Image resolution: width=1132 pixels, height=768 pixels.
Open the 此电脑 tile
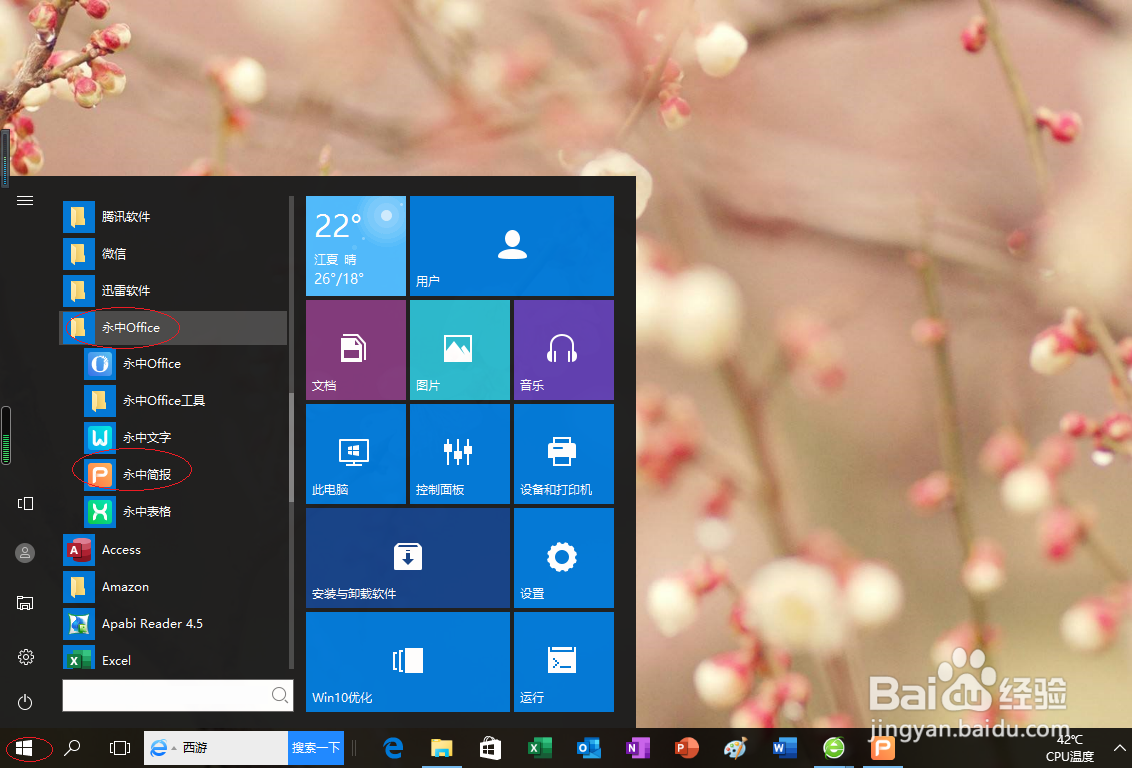356,454
